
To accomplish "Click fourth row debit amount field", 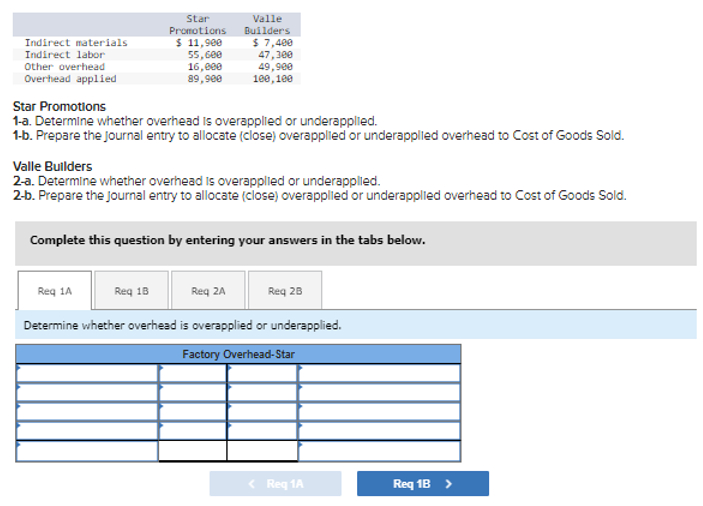I will (x=193, y=431).
